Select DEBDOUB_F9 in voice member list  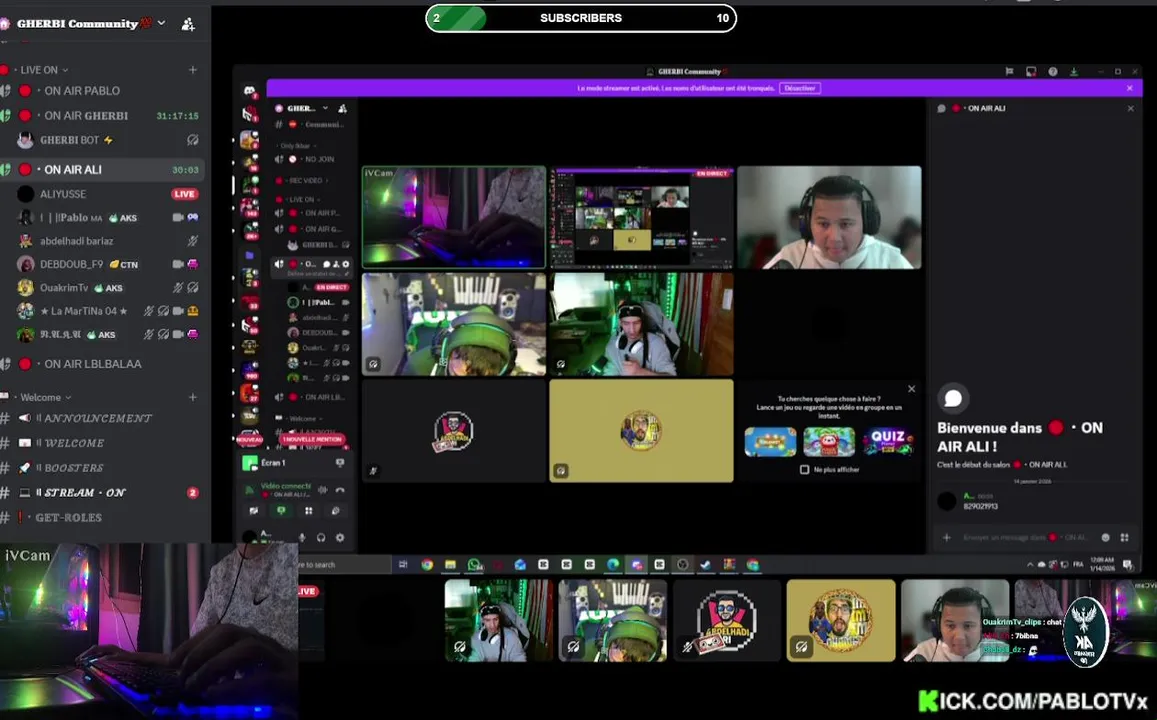pyautogui.click(x=109, y=264)
